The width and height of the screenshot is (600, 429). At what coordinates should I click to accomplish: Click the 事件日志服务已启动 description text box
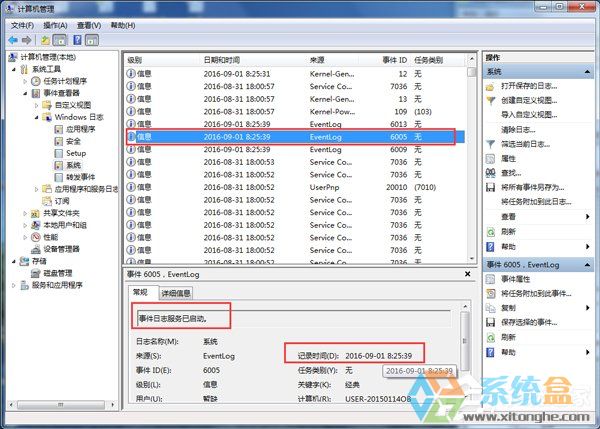pos(294,318)
